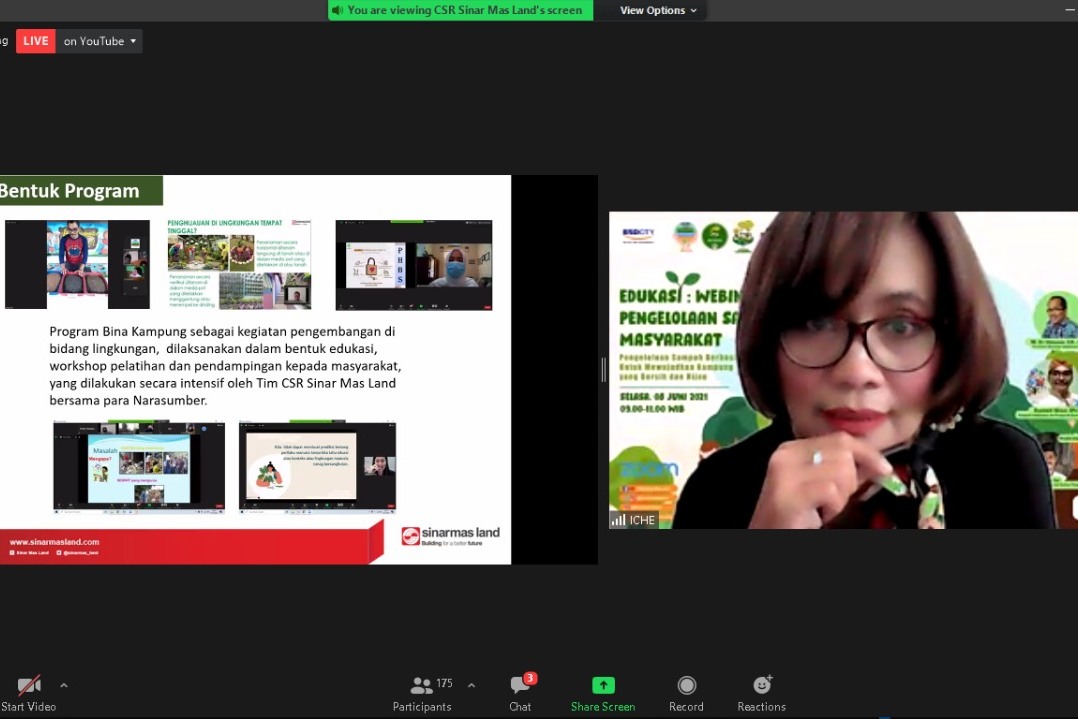Click the Participants icon
The width and height of the screenshot is (1078, 719).
pos(422,685)
